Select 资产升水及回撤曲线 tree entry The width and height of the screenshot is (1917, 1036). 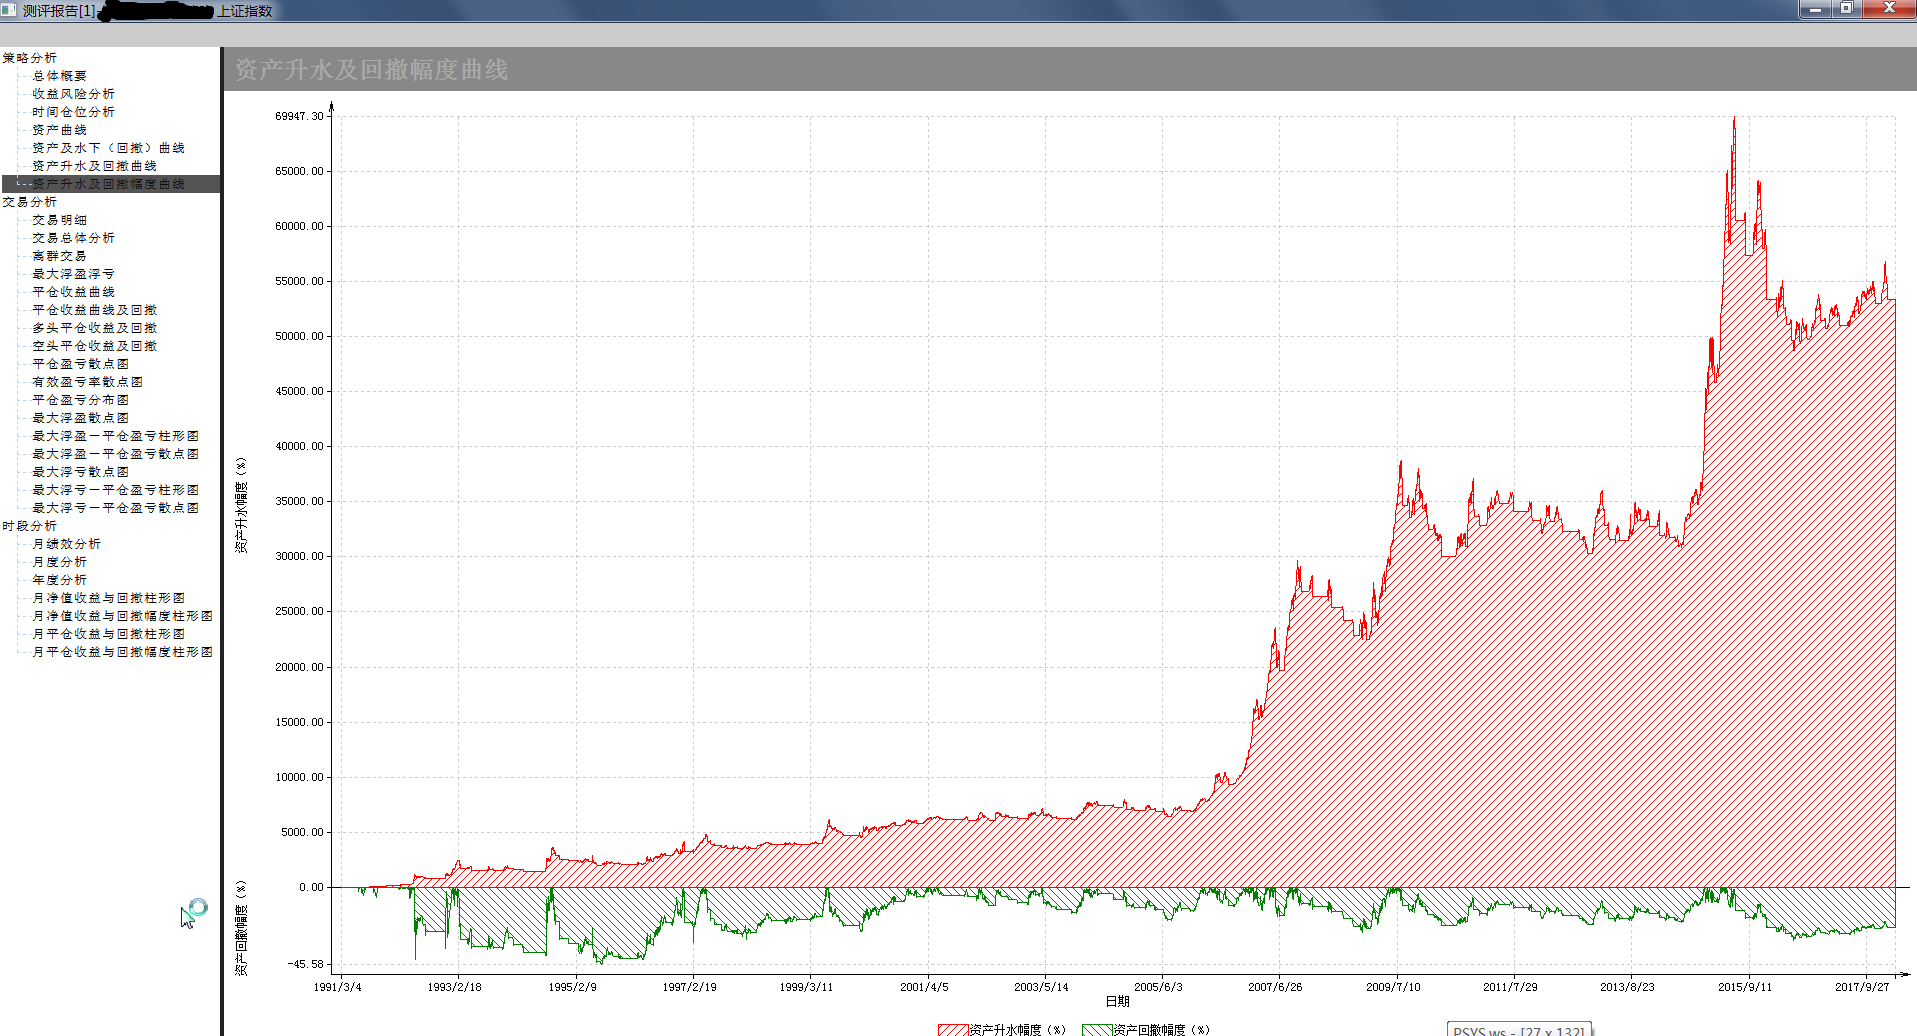coord(94,166)
